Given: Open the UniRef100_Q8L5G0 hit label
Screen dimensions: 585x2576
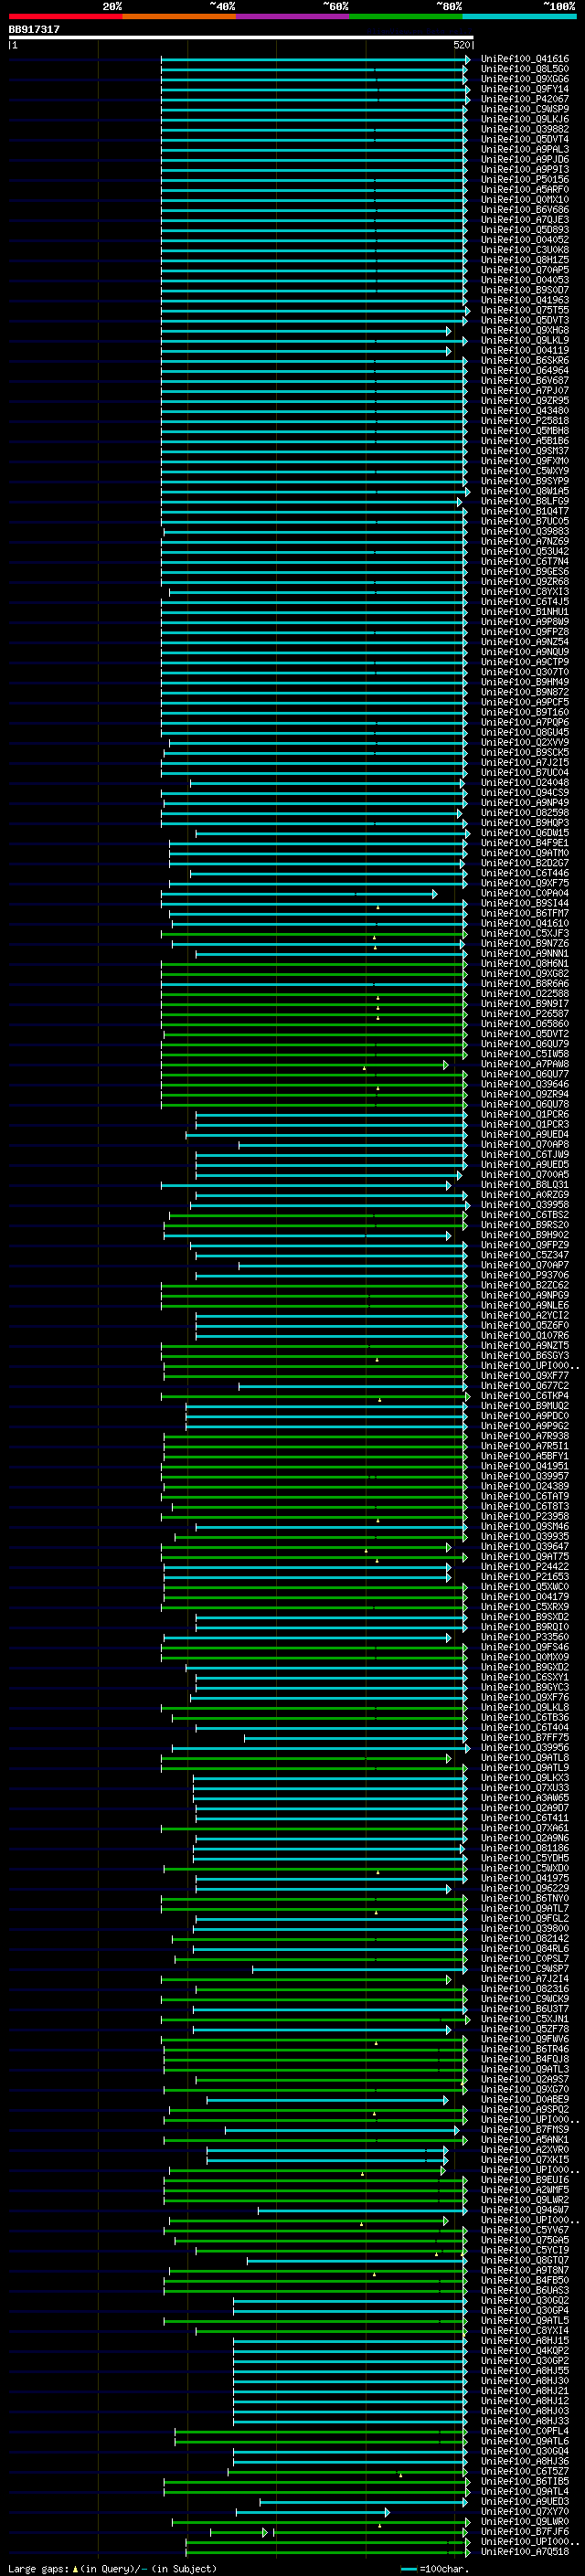Looking at the screenshot, I should point(525,69).
